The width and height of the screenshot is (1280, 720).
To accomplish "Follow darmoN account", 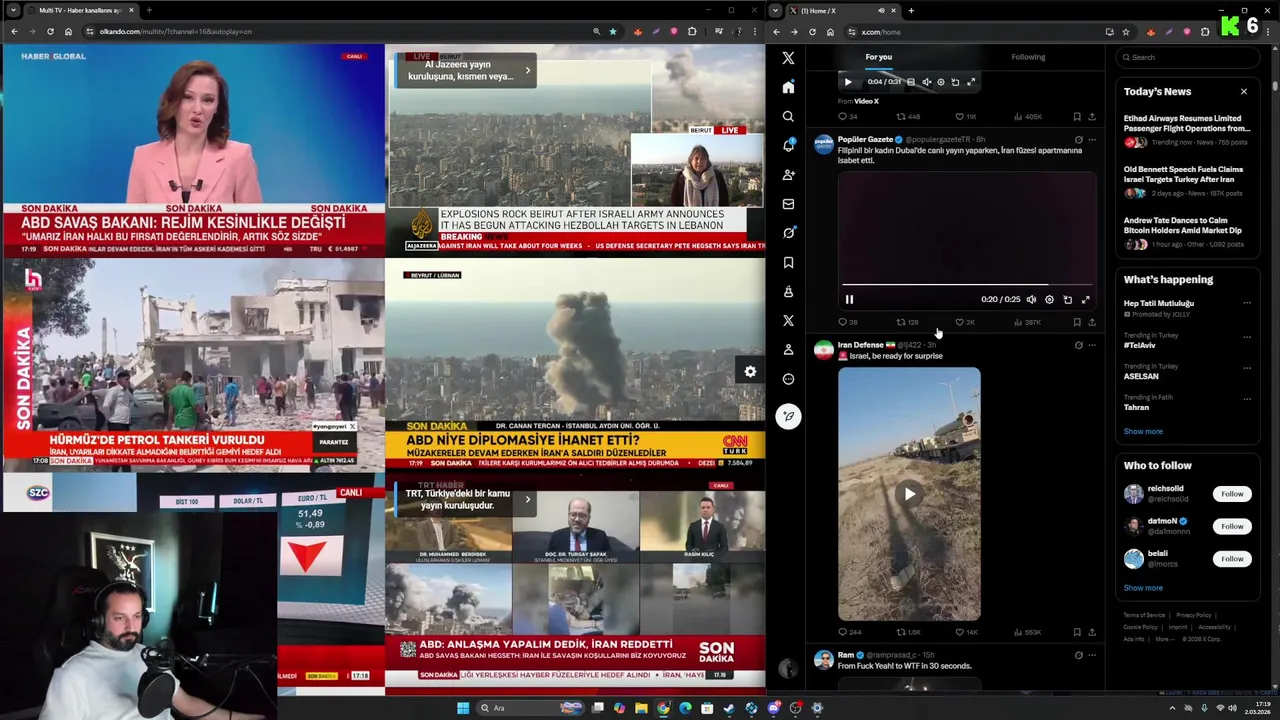I will click(x=1232, y=526).
